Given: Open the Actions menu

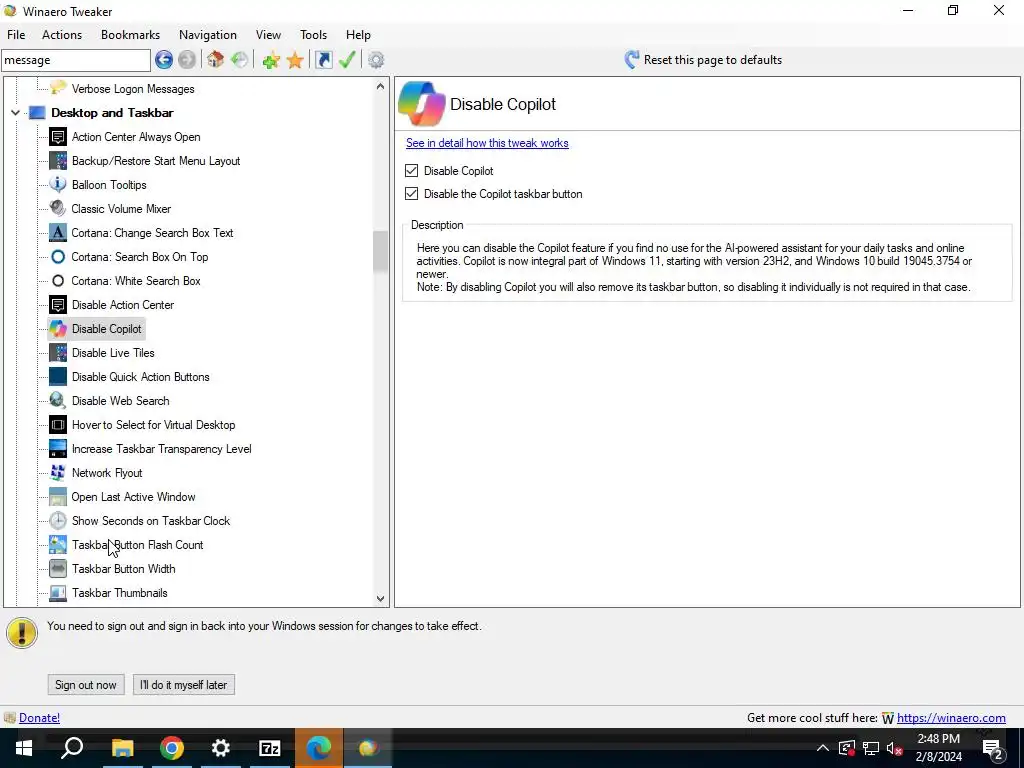Looking at the screenshot, I should (x=62, y=35).
